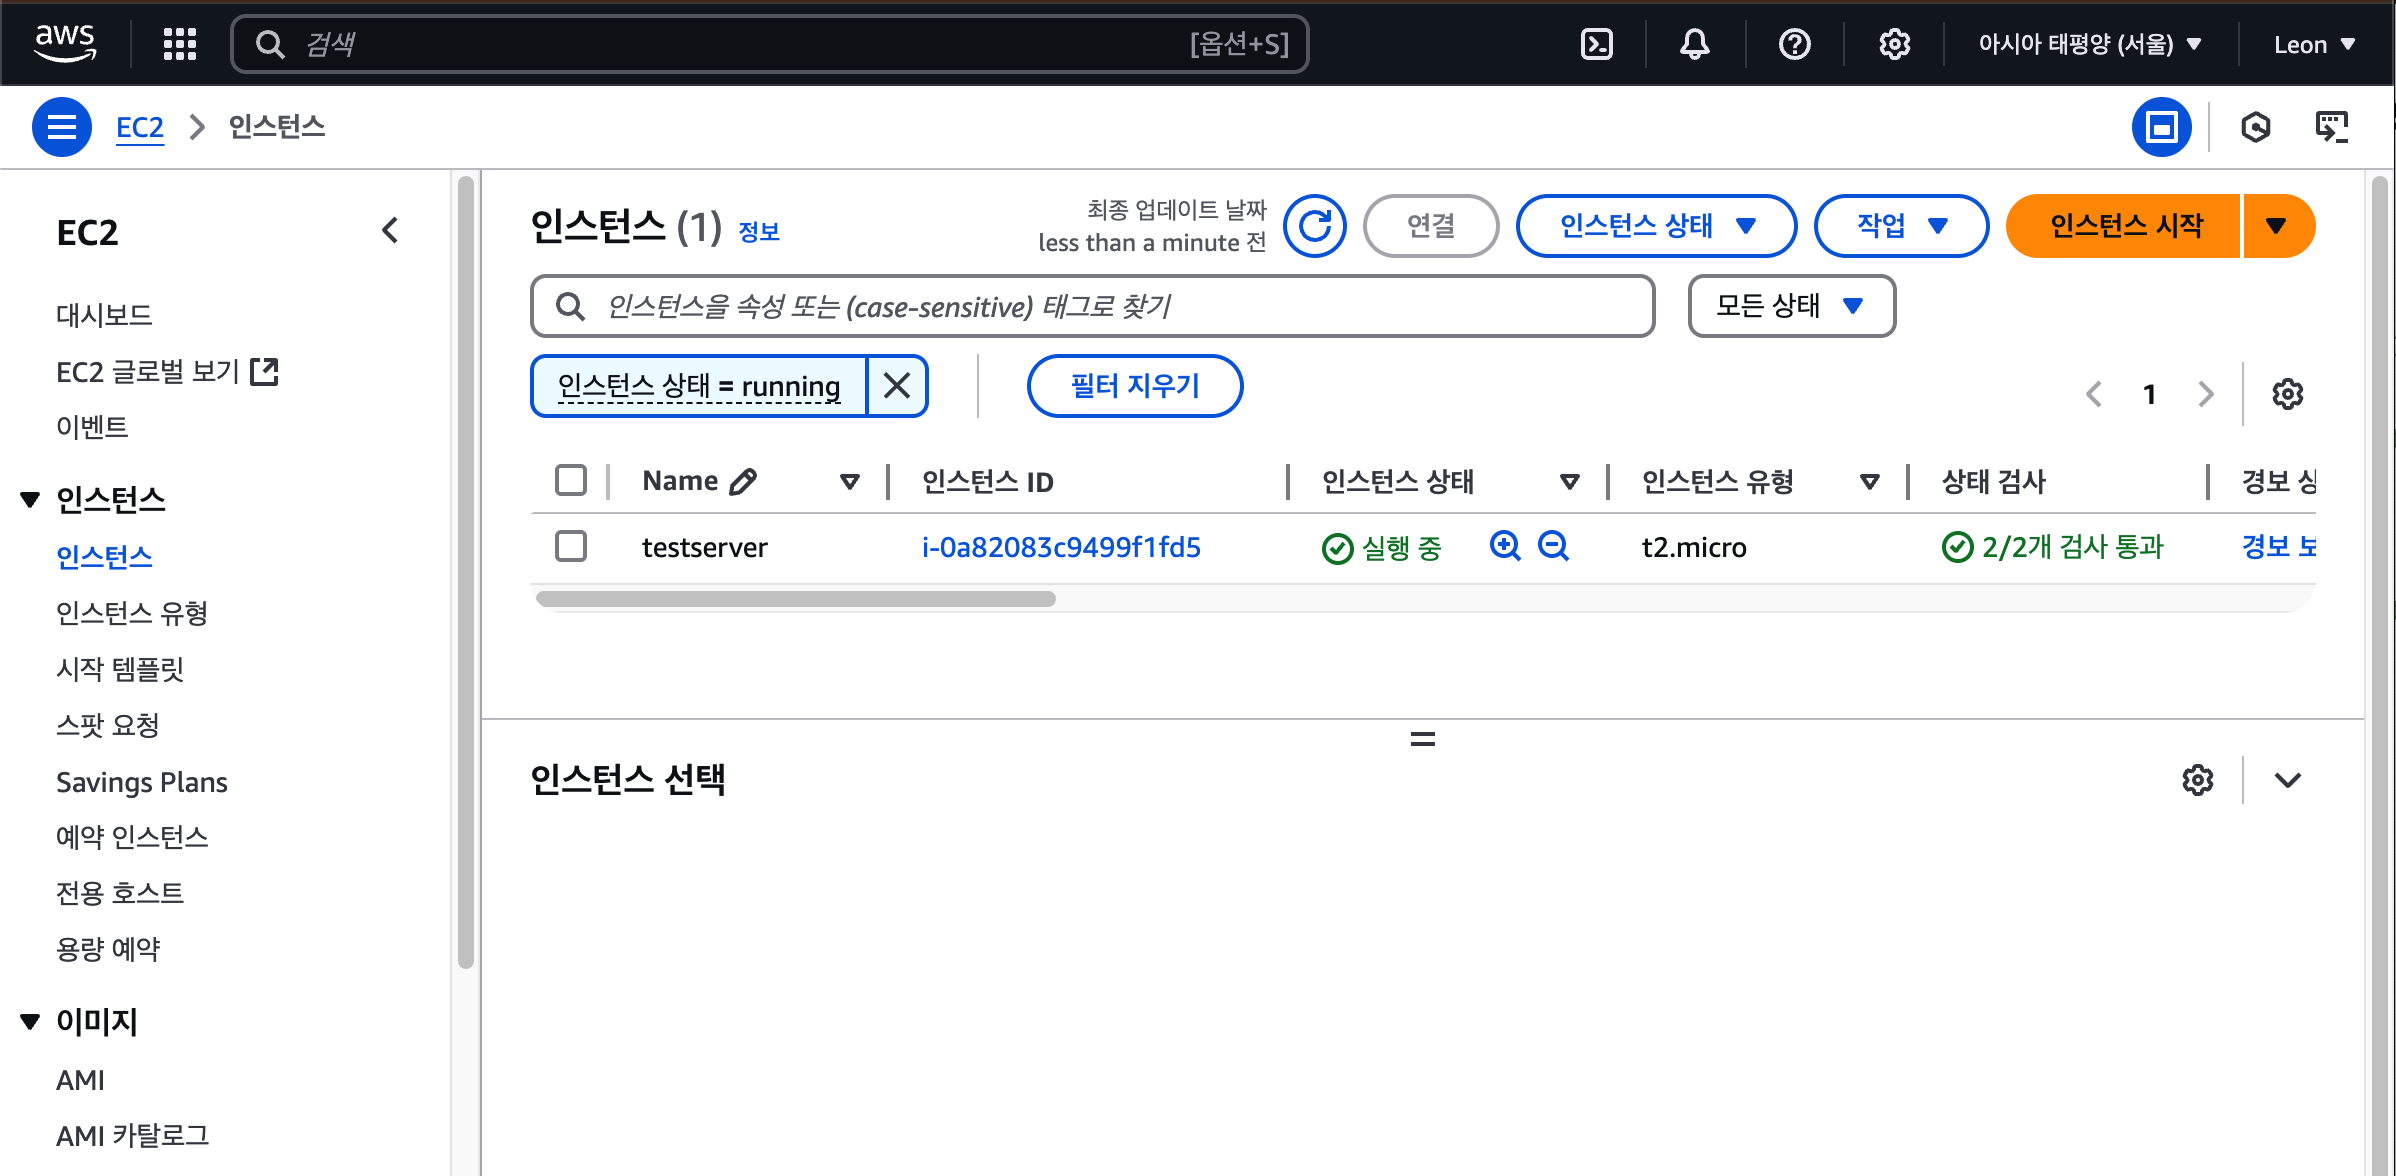Image resolution: width=2396 pixels, height=1176 pixels.
Task: Open the 인스턴스 상태 dropdown button
Action: [x=1656, y=226]
